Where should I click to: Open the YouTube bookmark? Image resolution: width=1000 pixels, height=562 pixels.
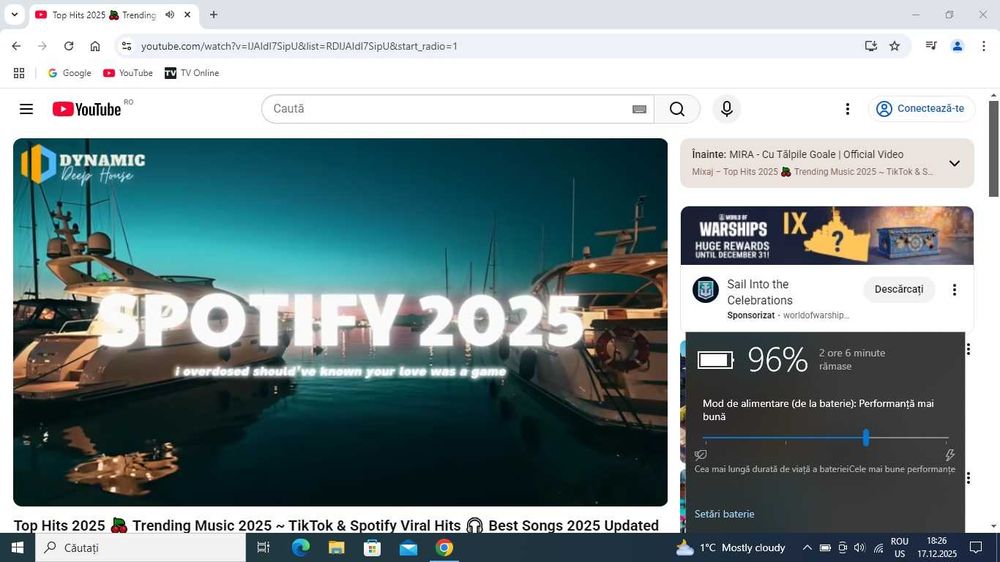point(128,73)
